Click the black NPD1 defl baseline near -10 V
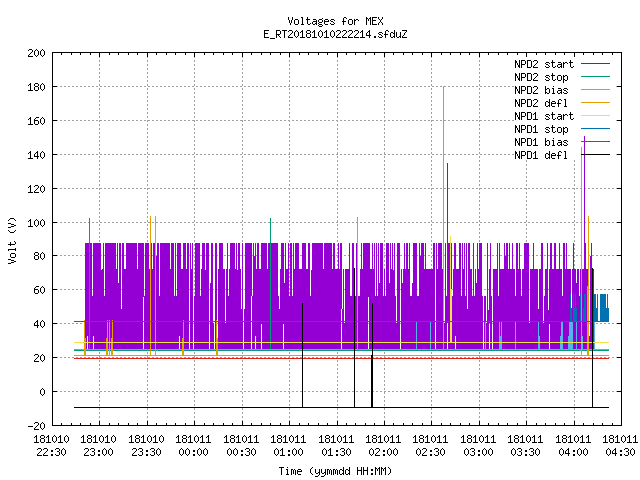The width and height of the screenshot is (640, 480). coord(341,407)
